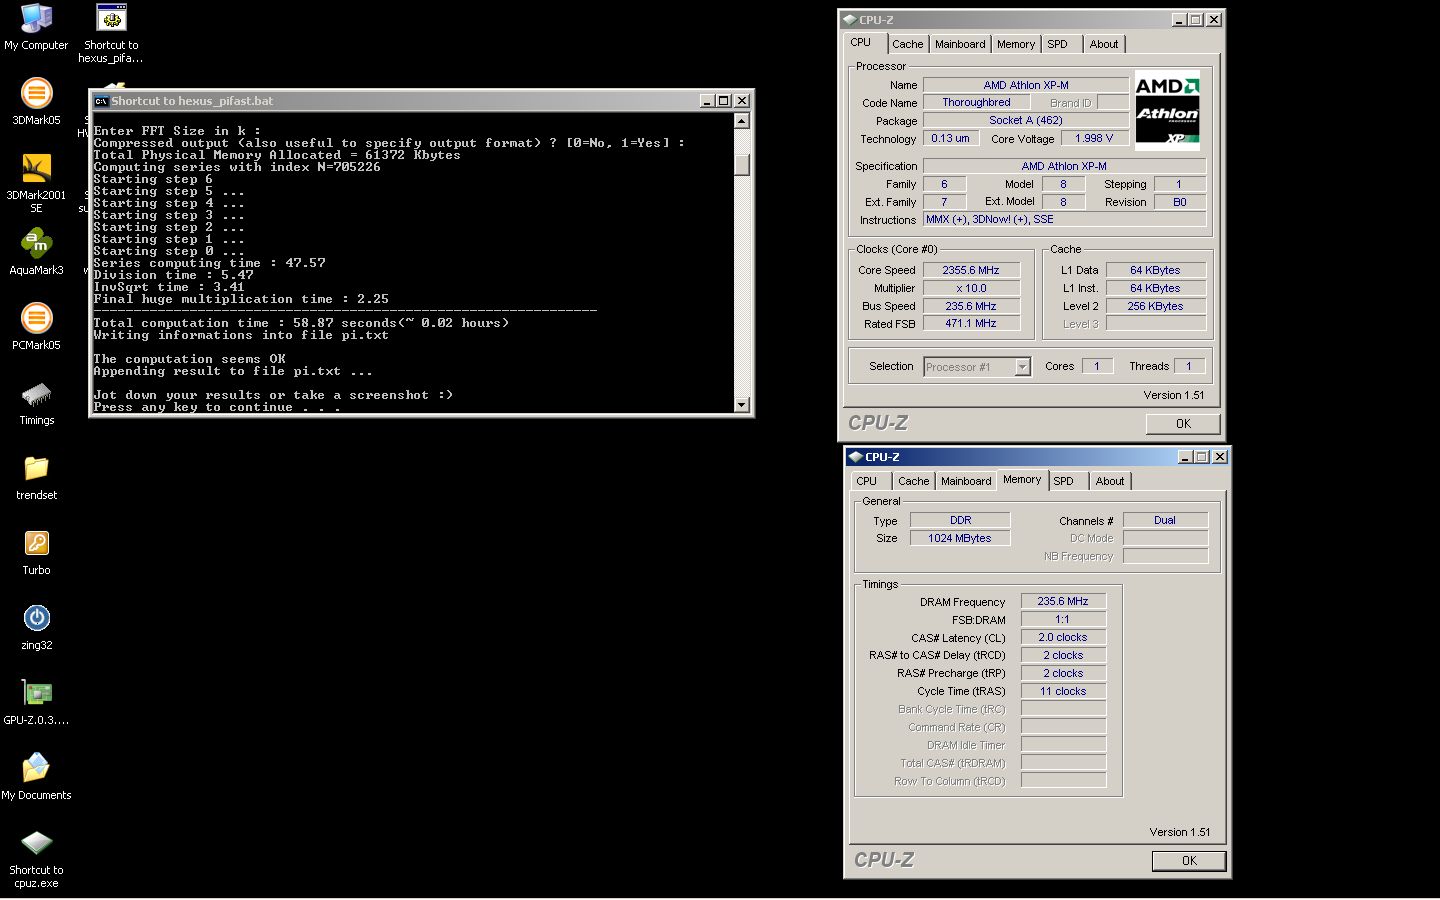Click the L1 Data cache value 64 KBytes
The image size is (1440, 900).
coord(1155,271)
